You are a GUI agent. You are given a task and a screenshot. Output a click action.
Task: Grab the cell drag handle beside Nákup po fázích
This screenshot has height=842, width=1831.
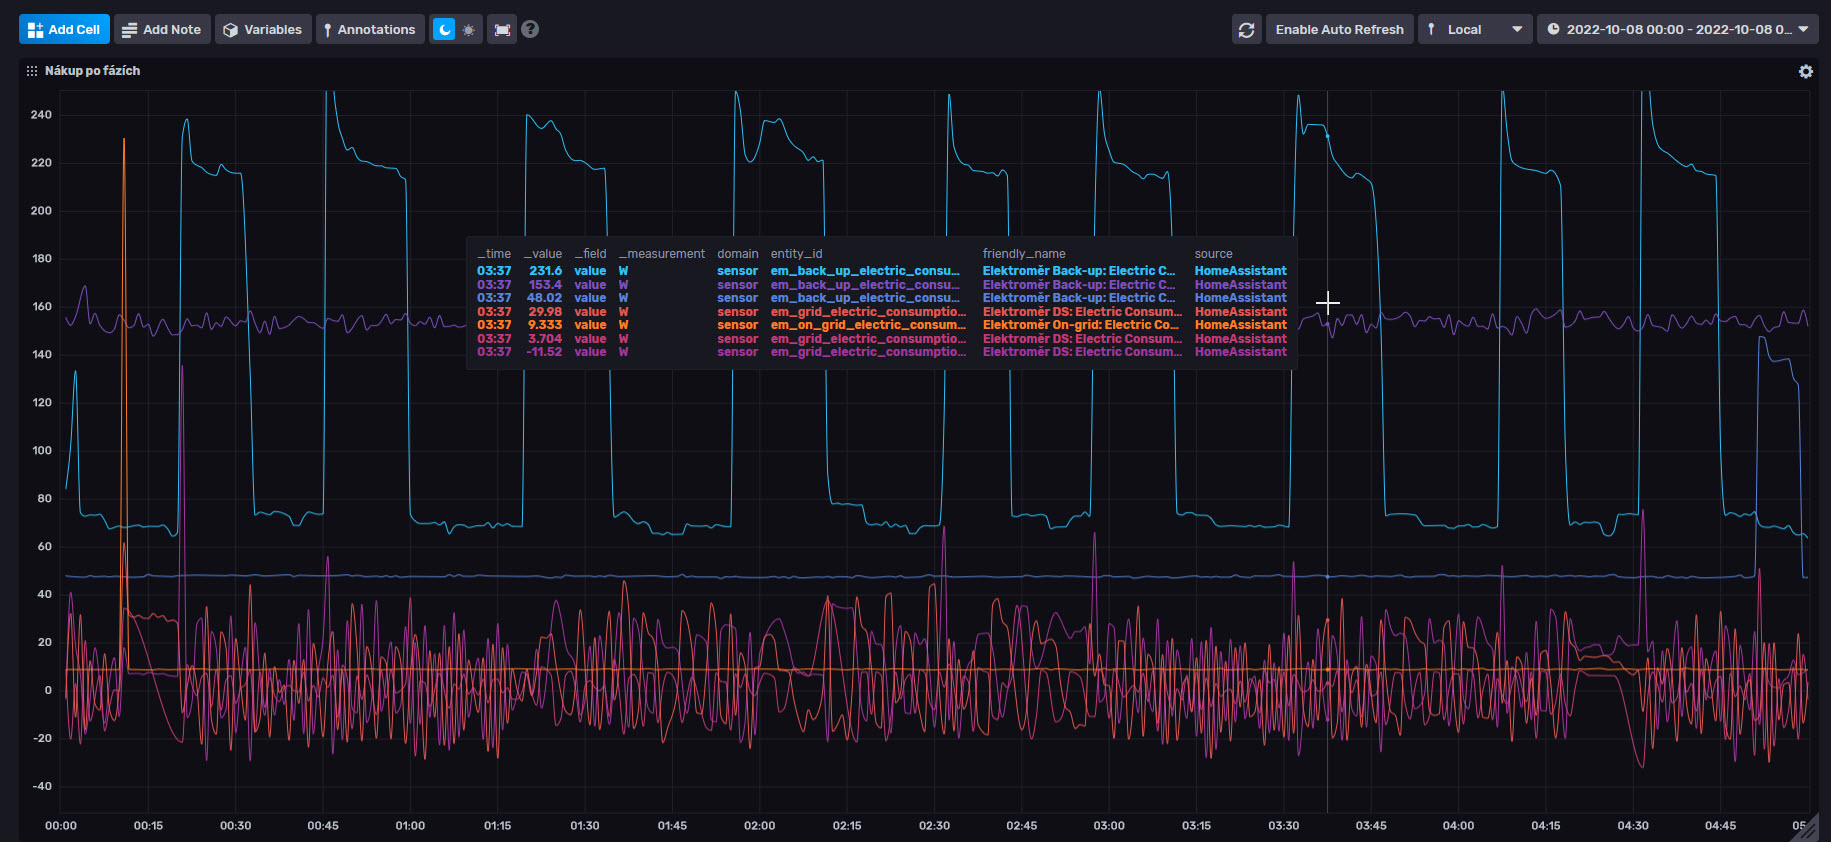32,71
